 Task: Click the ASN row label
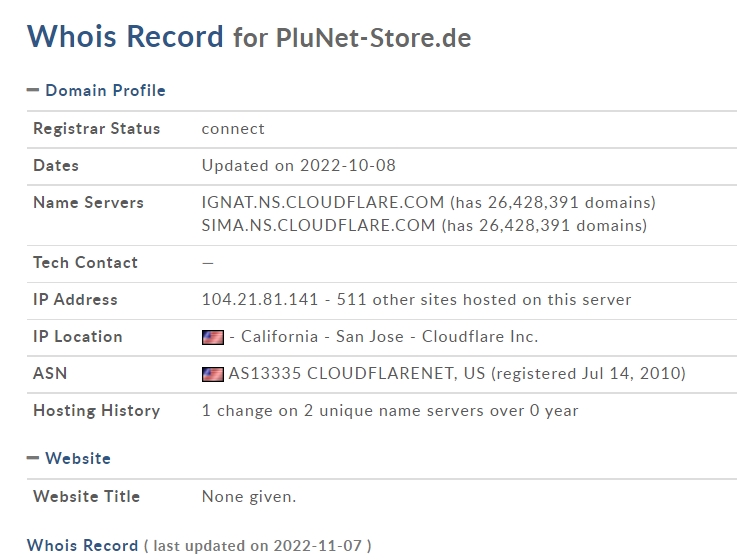pos(50,373)
